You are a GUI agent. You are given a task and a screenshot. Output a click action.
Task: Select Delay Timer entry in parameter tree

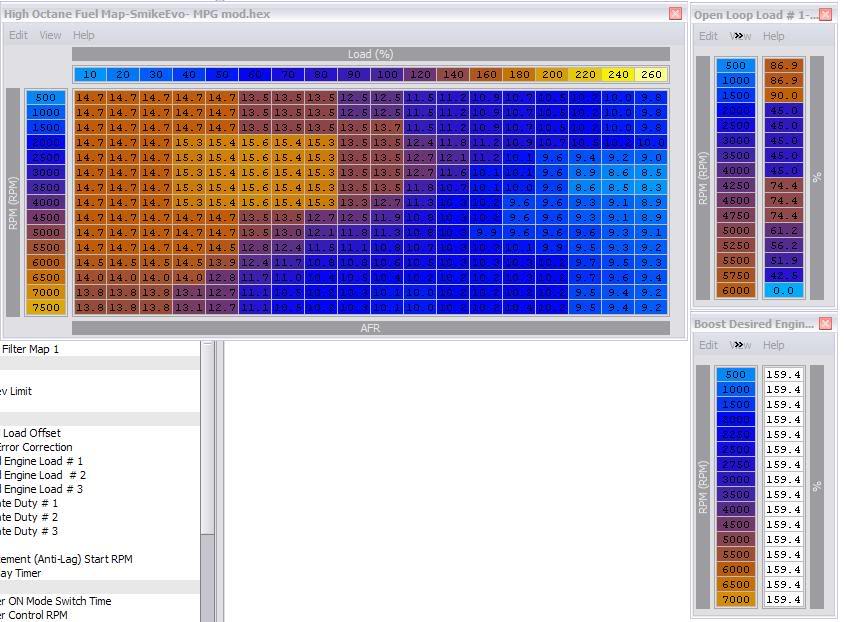(20, 572)
